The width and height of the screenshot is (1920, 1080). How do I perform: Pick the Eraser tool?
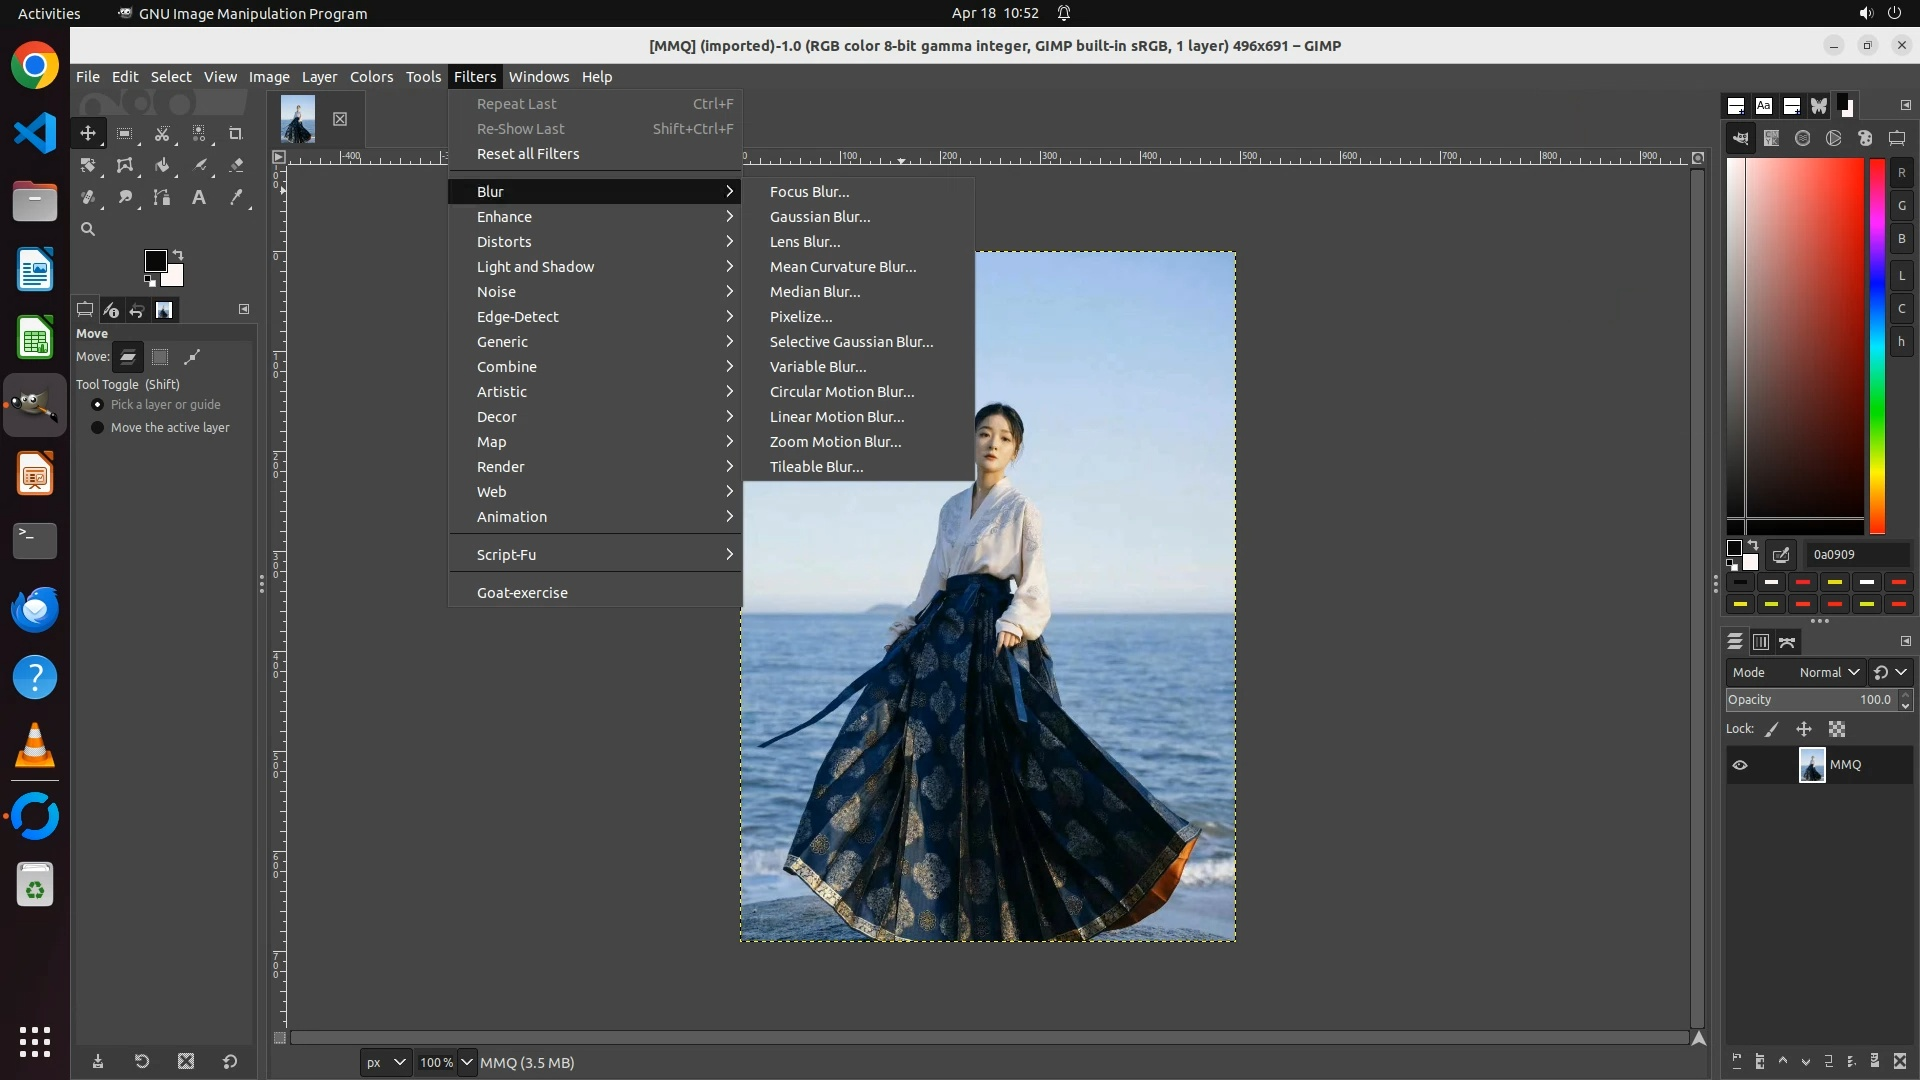point(236,165)
